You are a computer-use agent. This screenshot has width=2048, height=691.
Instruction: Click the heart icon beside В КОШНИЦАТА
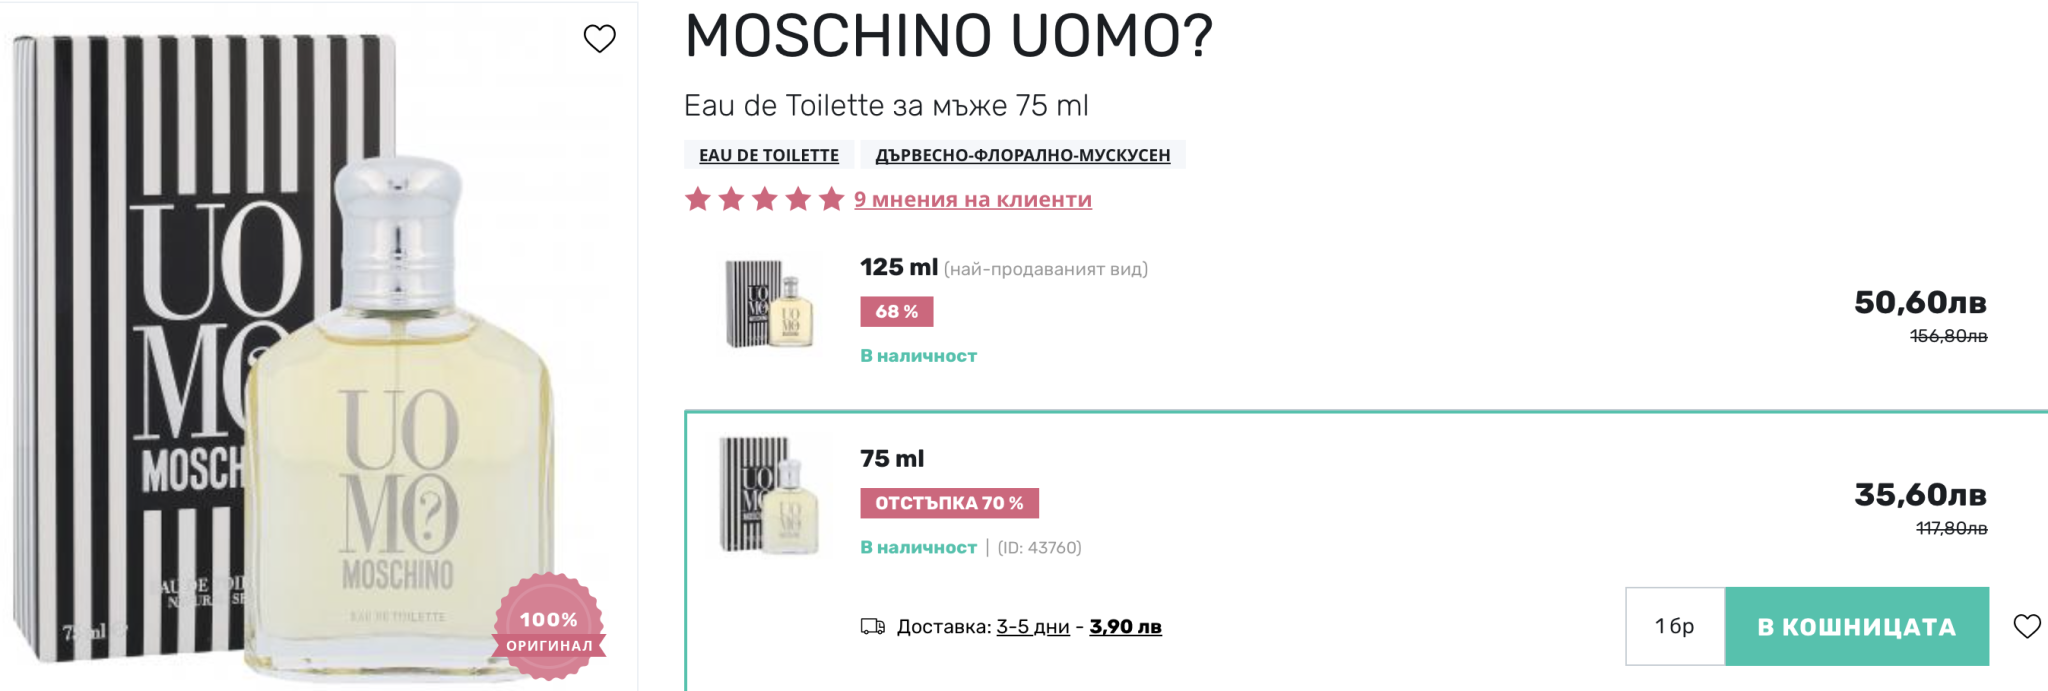(x=2026, y=626)
